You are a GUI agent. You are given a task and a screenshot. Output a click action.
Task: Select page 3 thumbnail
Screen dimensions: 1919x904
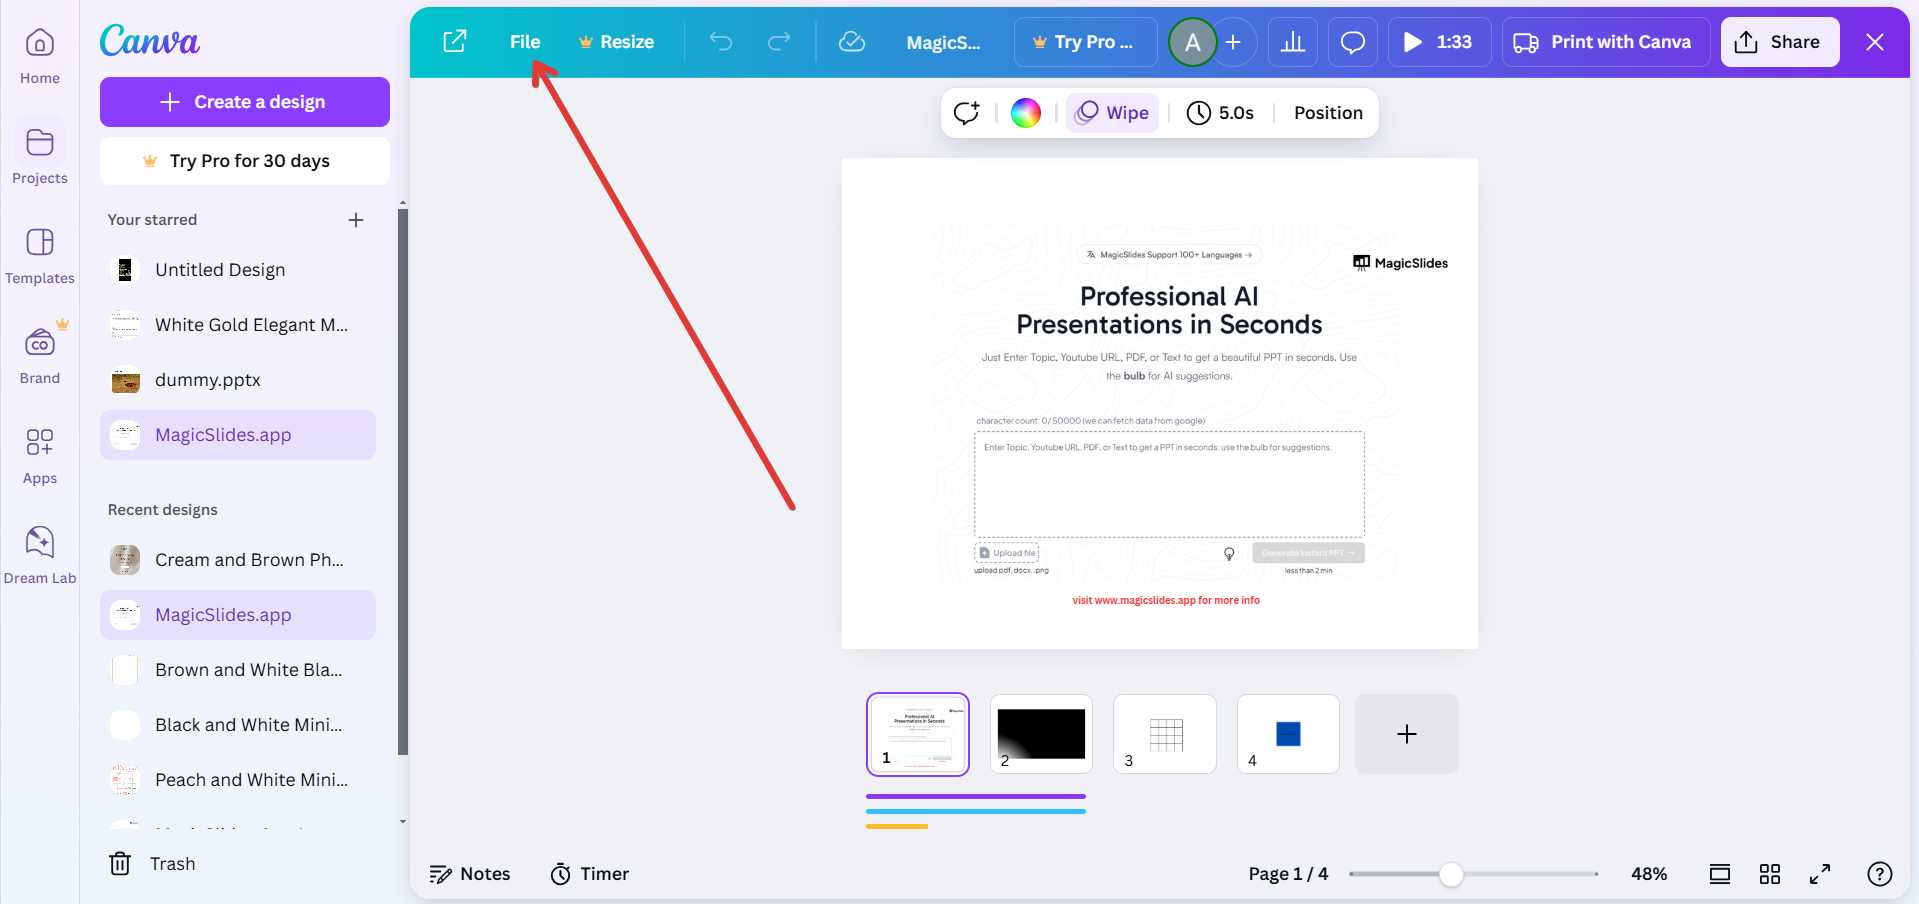pyautogui.click(x=1165, y=734)
